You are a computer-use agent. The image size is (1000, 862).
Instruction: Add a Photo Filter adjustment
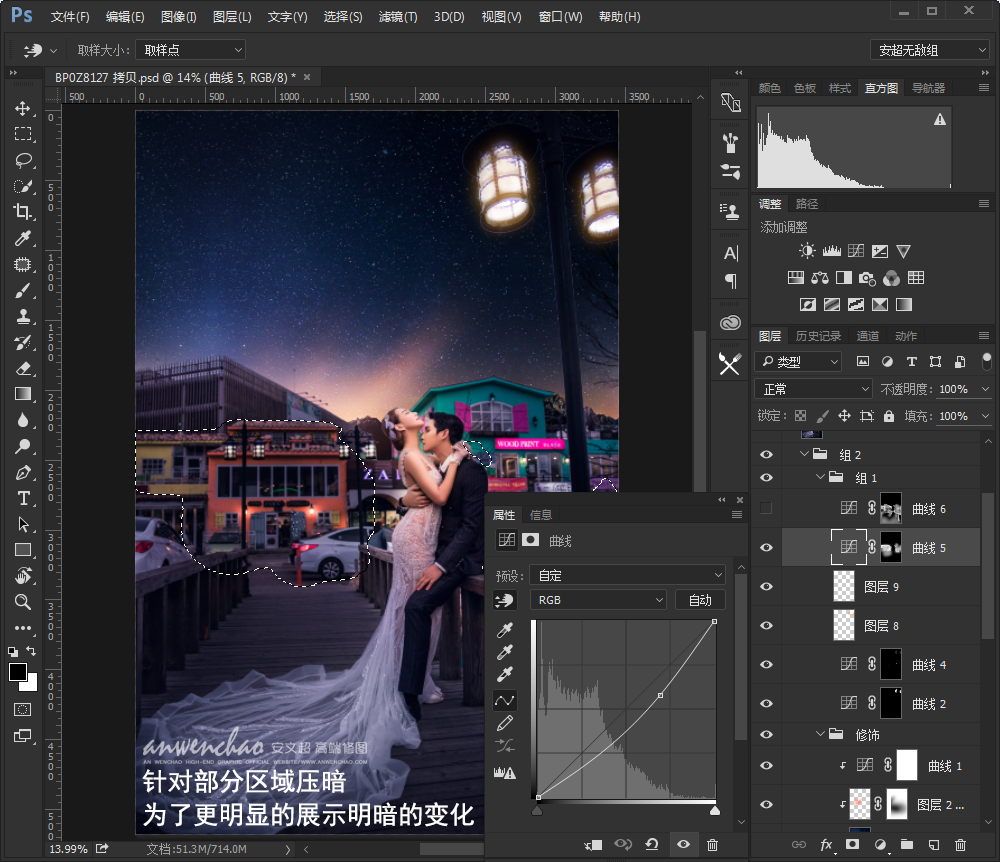(x=867, y=278)
